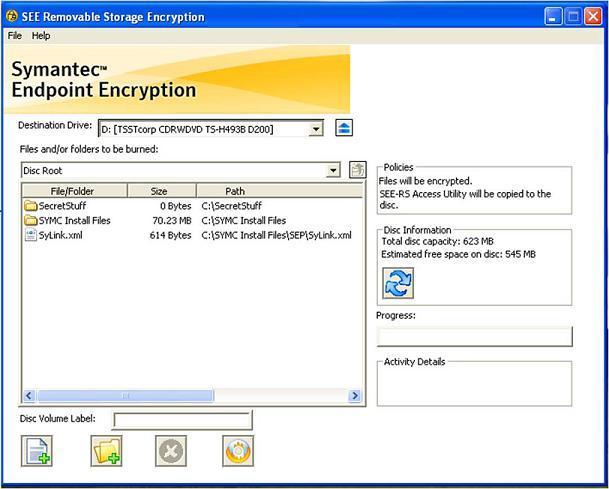Click the 0 Bytes size value
Screen dimensions: 609x489
[x=176, y=206]
